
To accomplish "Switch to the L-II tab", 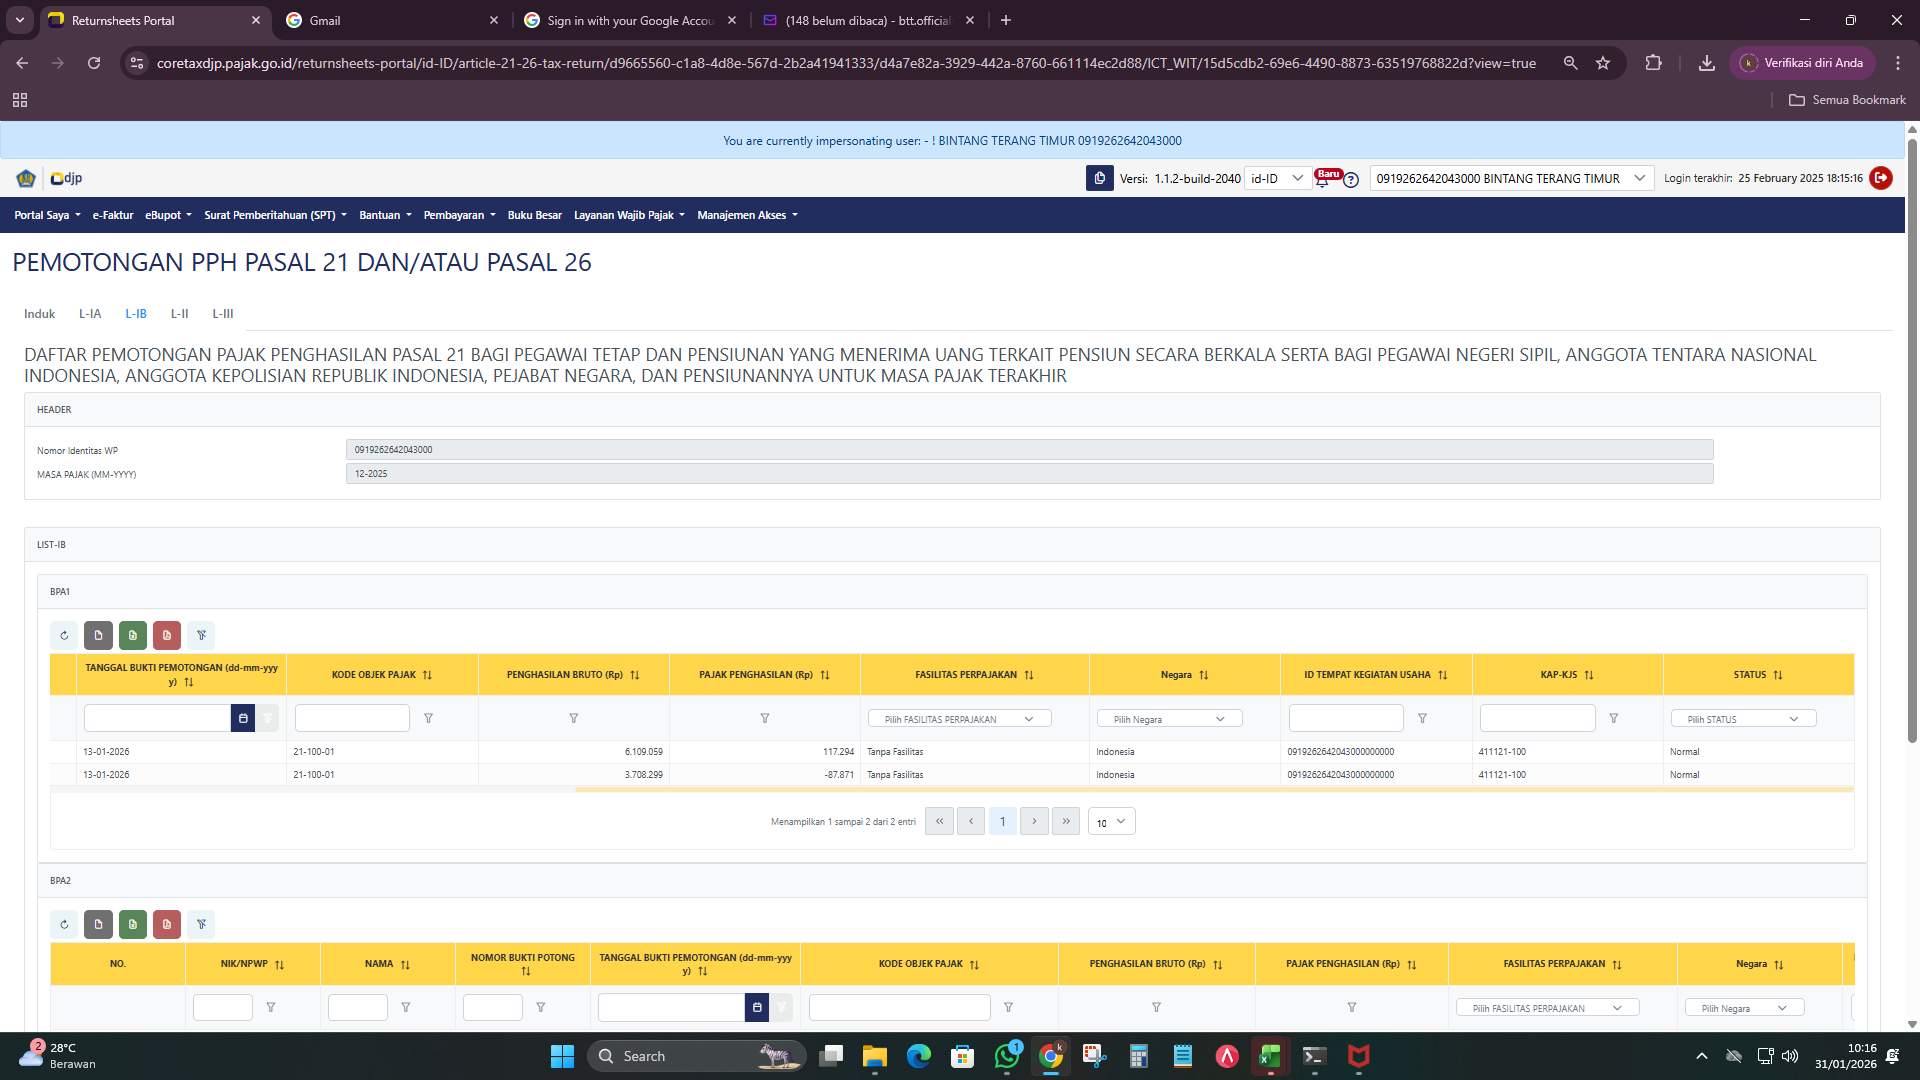I will coord(179,313).
